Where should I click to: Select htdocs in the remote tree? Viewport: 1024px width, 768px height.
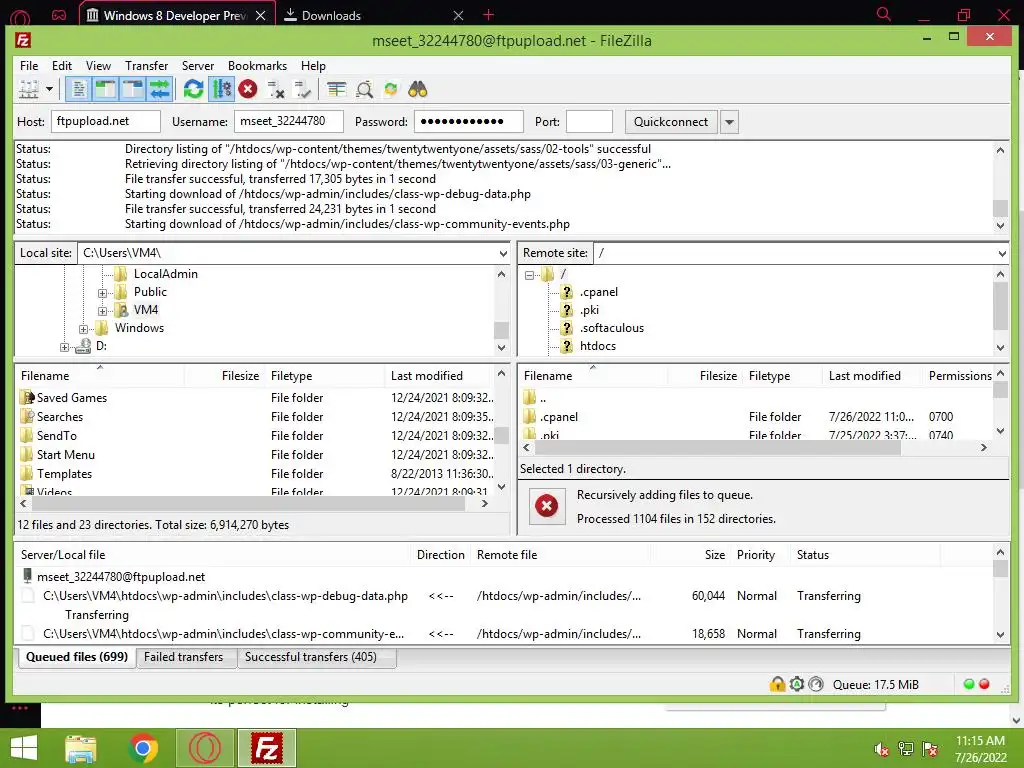click(598, 346)
